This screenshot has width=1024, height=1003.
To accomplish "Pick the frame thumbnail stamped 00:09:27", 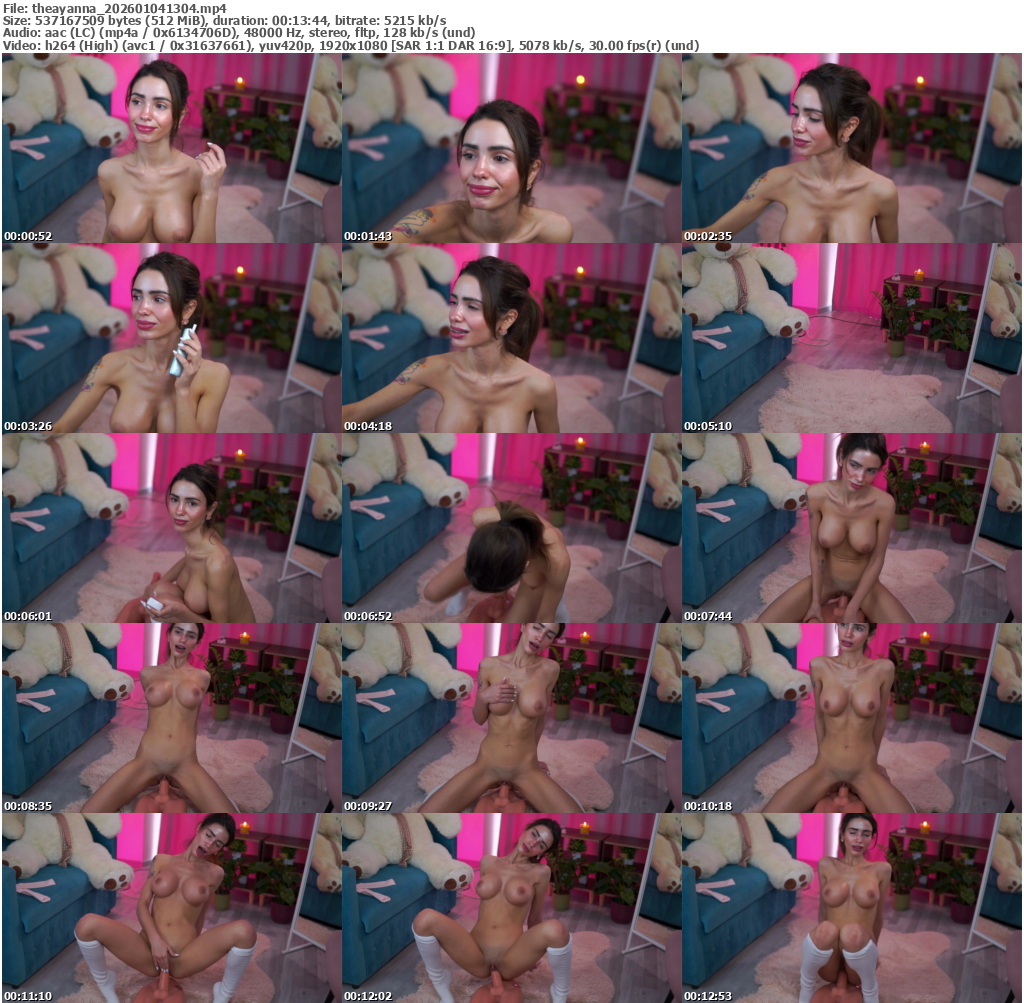I will (511, 718).
